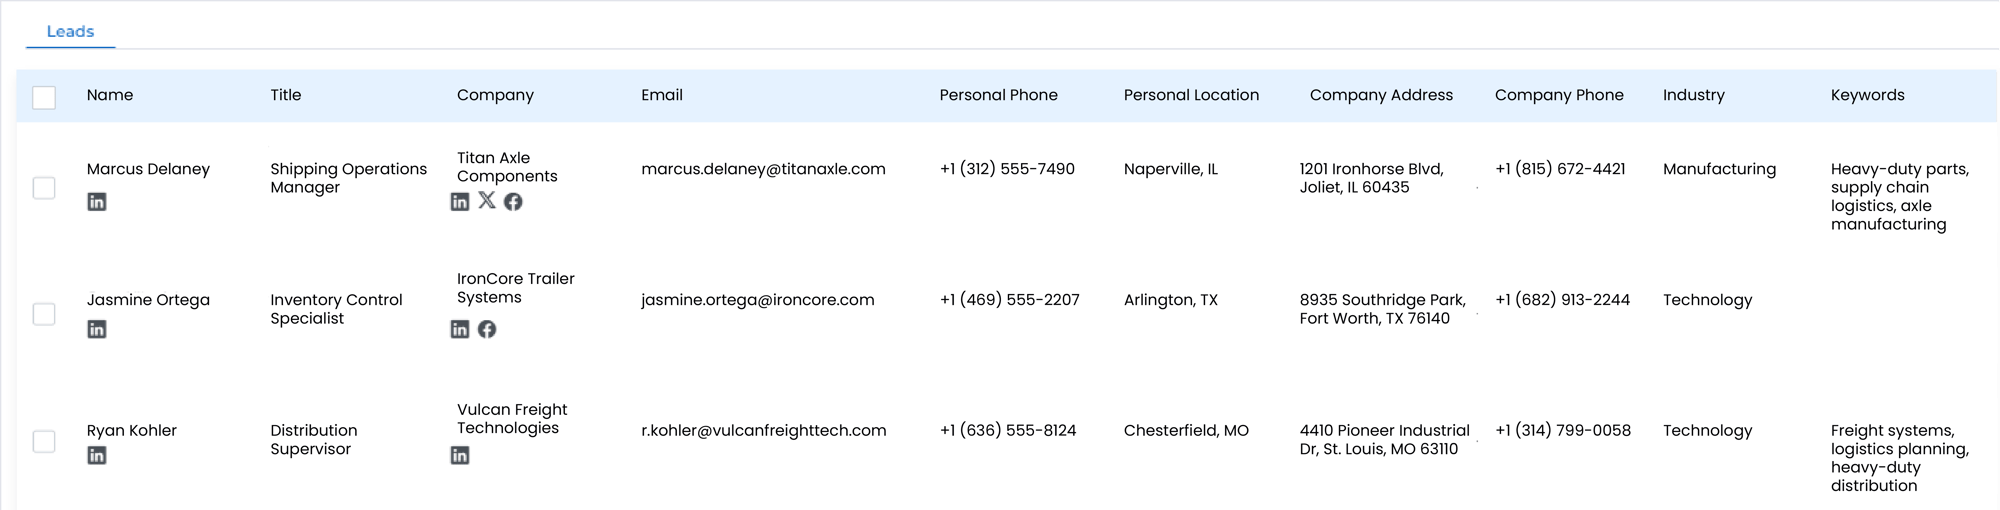2000x510 pixels.
Task: Open Vulcan Freight Technologies LinkedIn icon
Action: coord(460,455)
